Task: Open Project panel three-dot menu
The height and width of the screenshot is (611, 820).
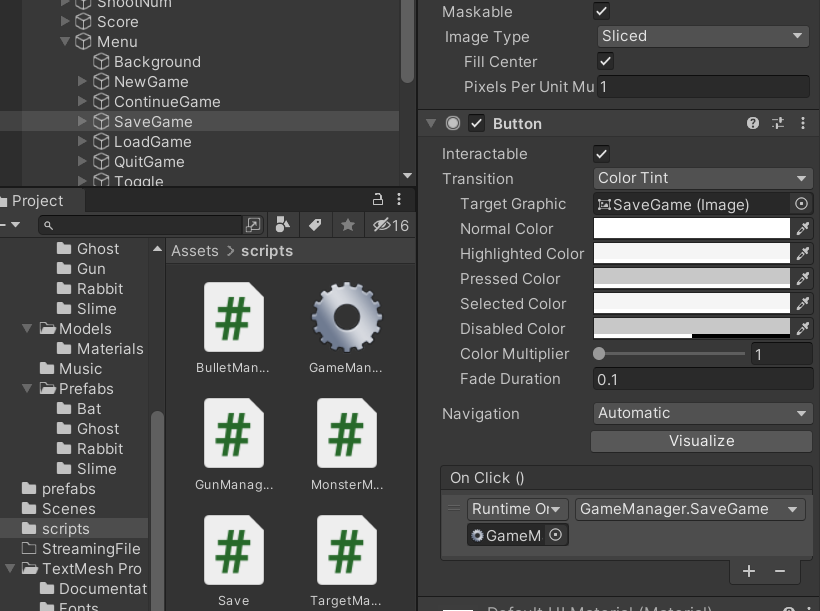Action: [x=399, y=199]
